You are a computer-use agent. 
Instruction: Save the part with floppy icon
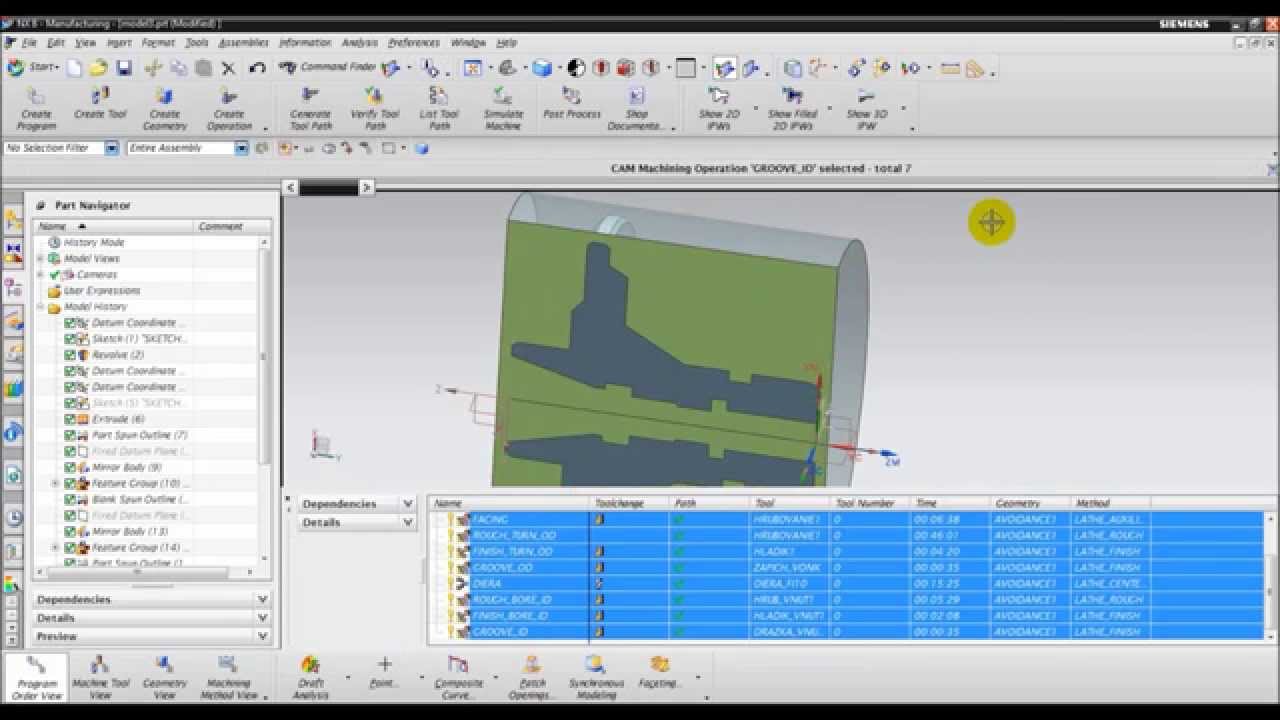[x=124, y=68]
